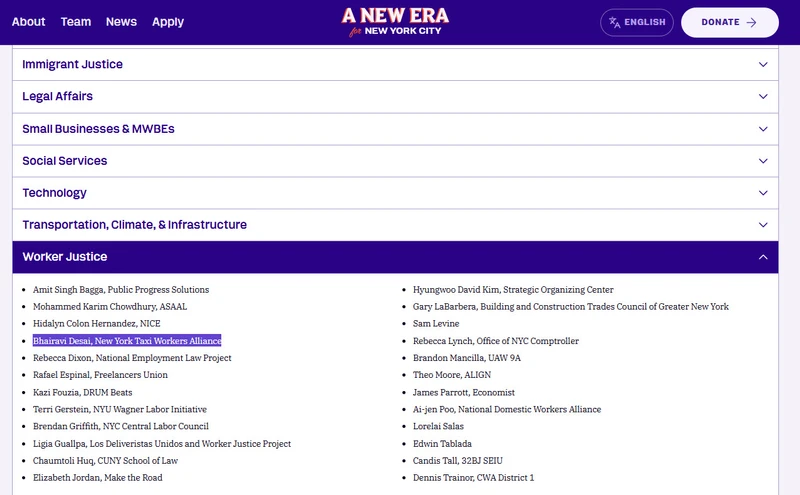
Task: Expand Transportation, Climate, & Infrastructure section
Action: coord(395,225)
